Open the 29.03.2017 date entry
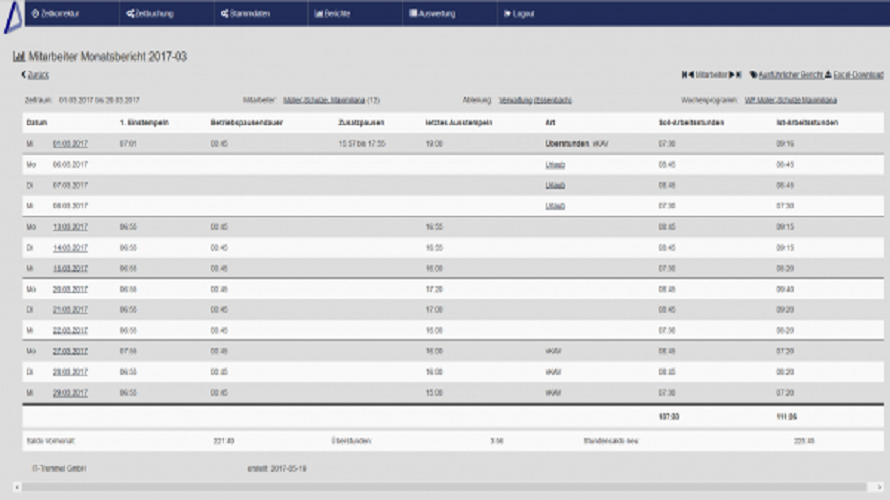The image size is (890, 500). pyautogui.click(x=70, y=393)
